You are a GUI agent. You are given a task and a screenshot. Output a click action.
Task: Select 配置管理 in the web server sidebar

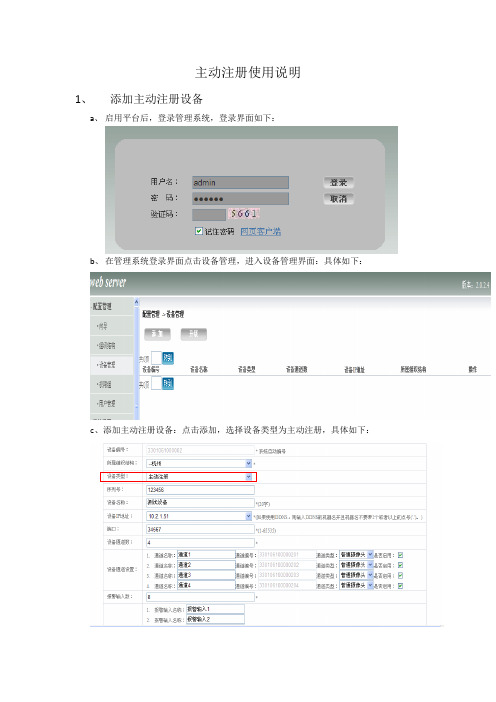click(x=102, y=306)
